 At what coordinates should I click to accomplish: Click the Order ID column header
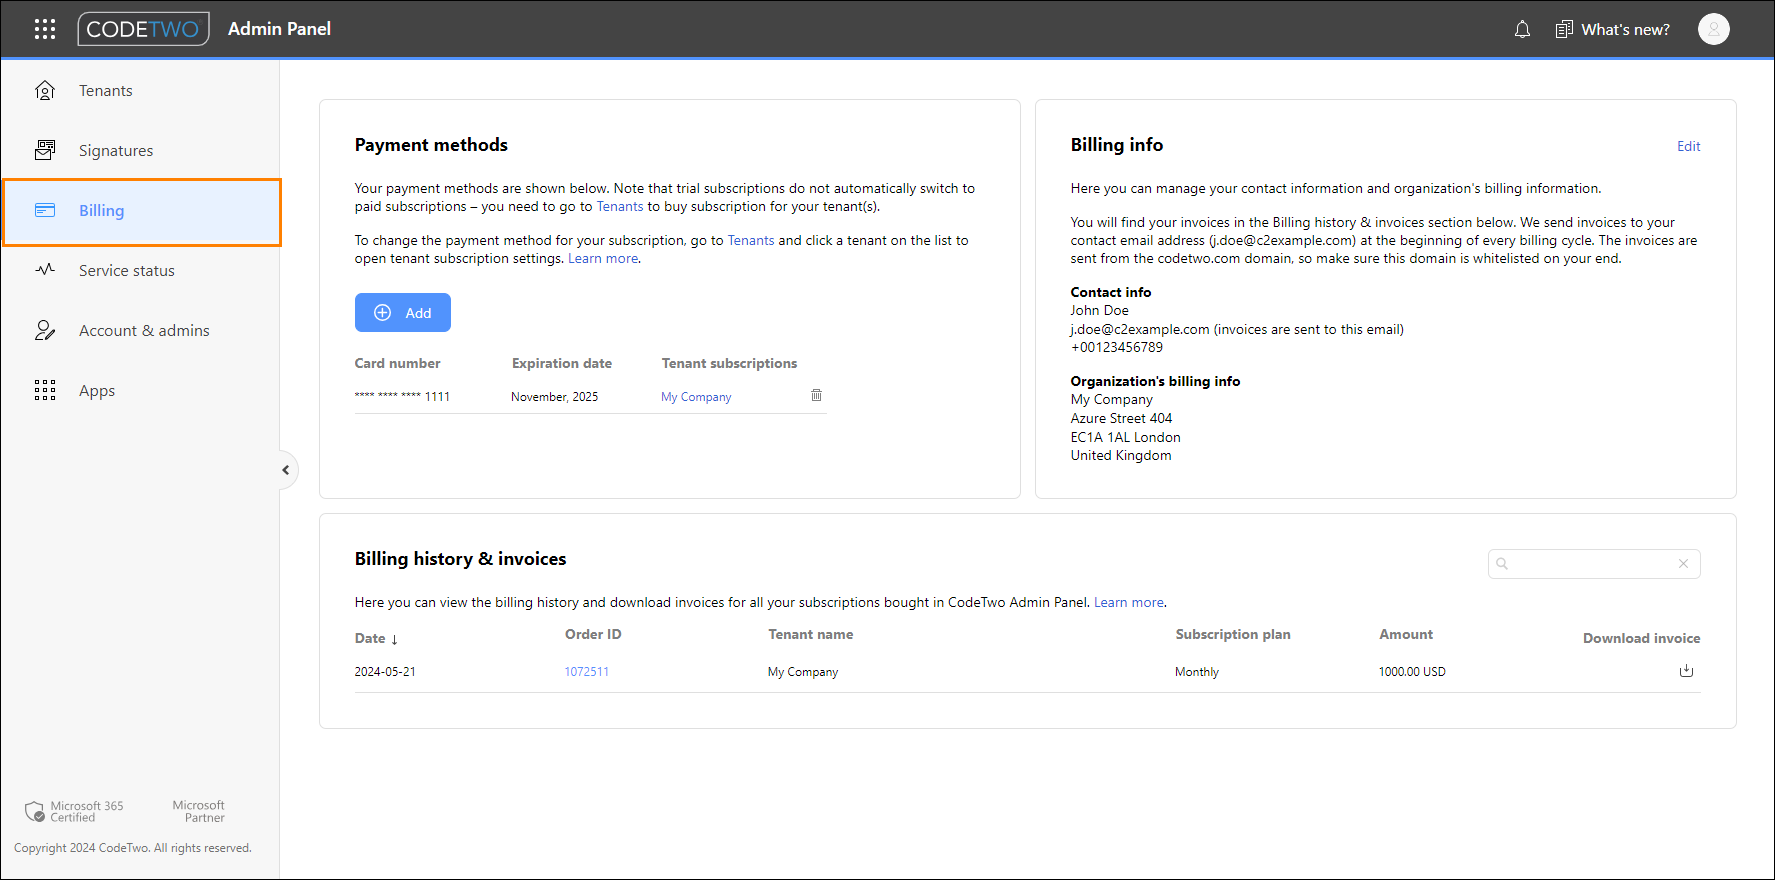click(x=593, y=634)
